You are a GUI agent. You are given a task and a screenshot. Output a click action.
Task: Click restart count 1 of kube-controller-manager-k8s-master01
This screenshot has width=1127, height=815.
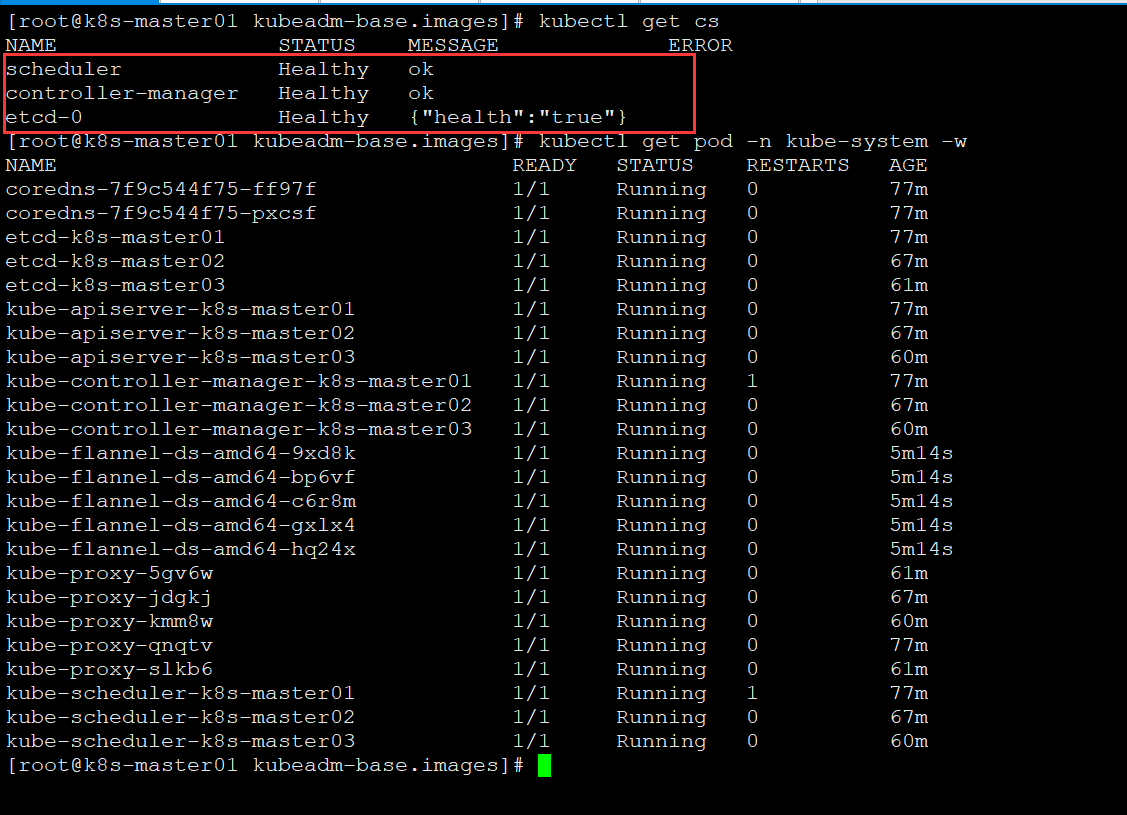752,381
